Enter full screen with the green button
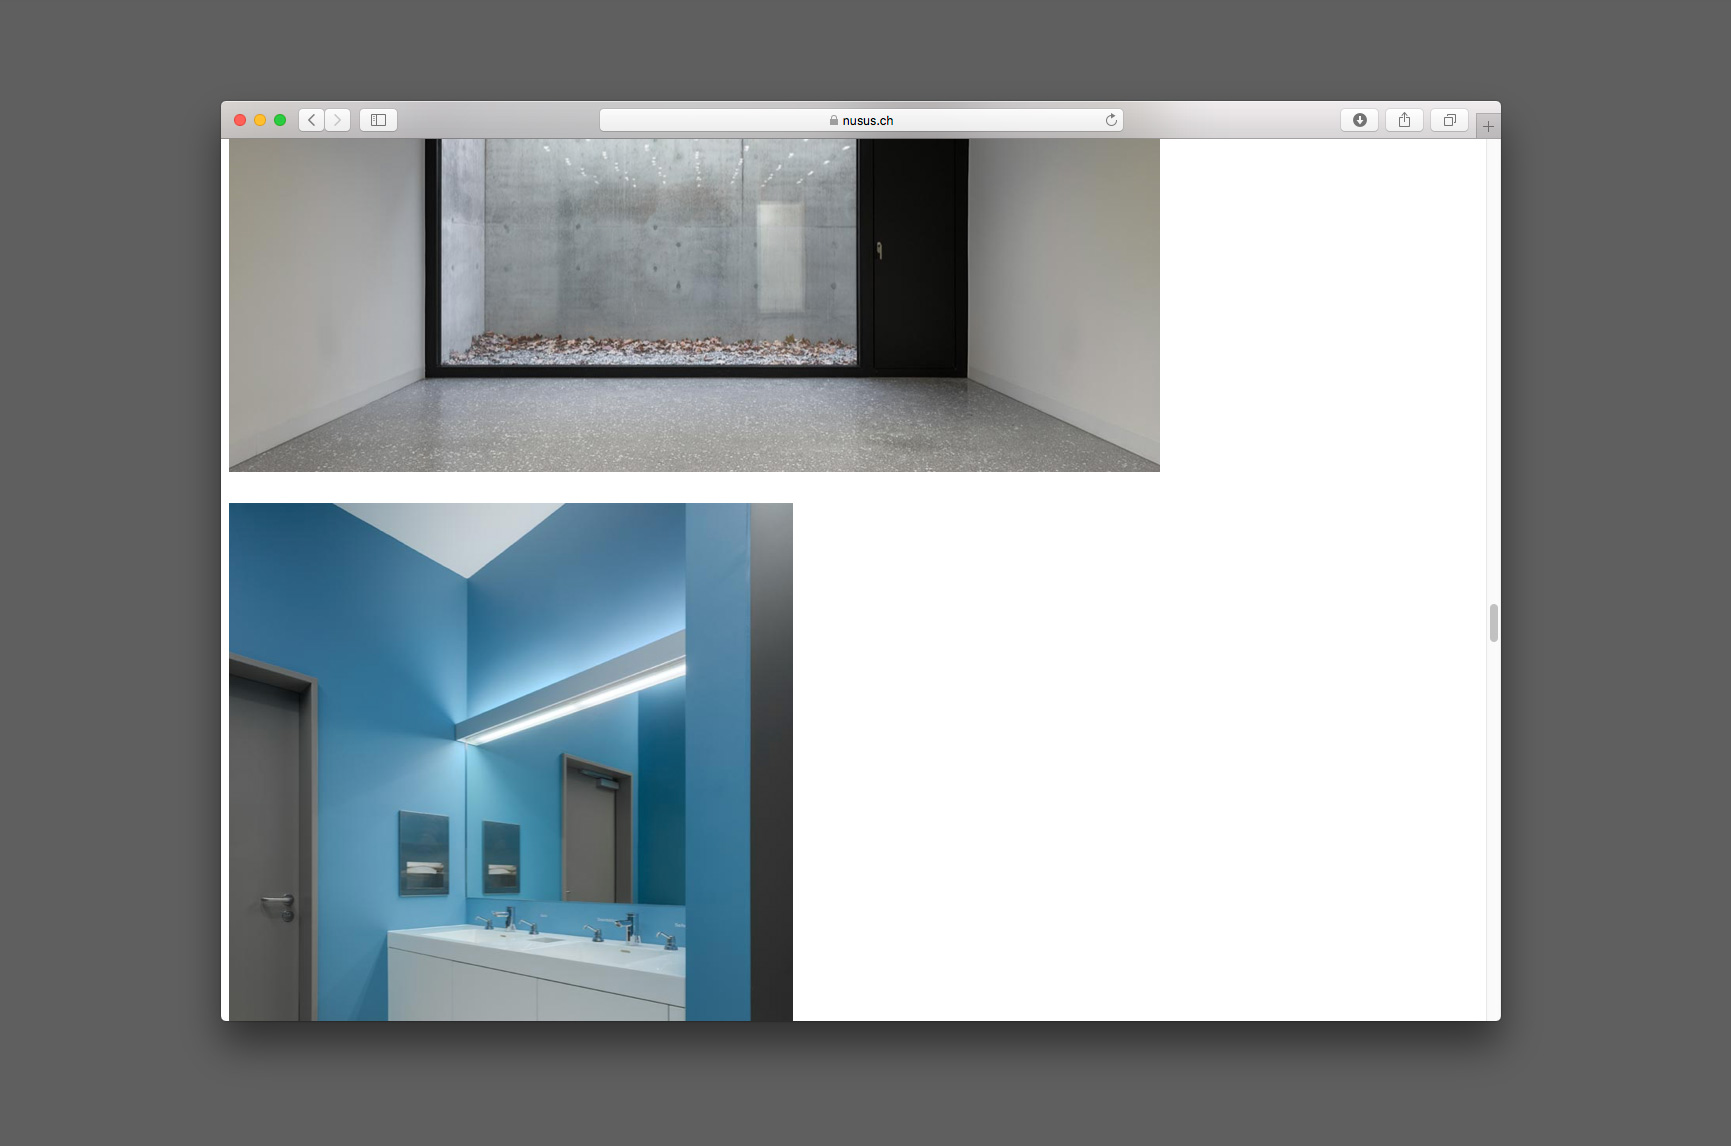The image size is (1731, 1146). coord(280,120)
